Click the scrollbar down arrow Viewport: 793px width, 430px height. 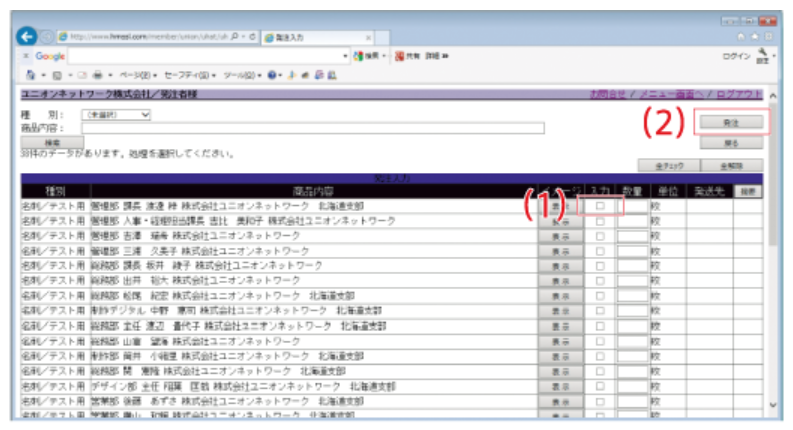tap(772, 405)
